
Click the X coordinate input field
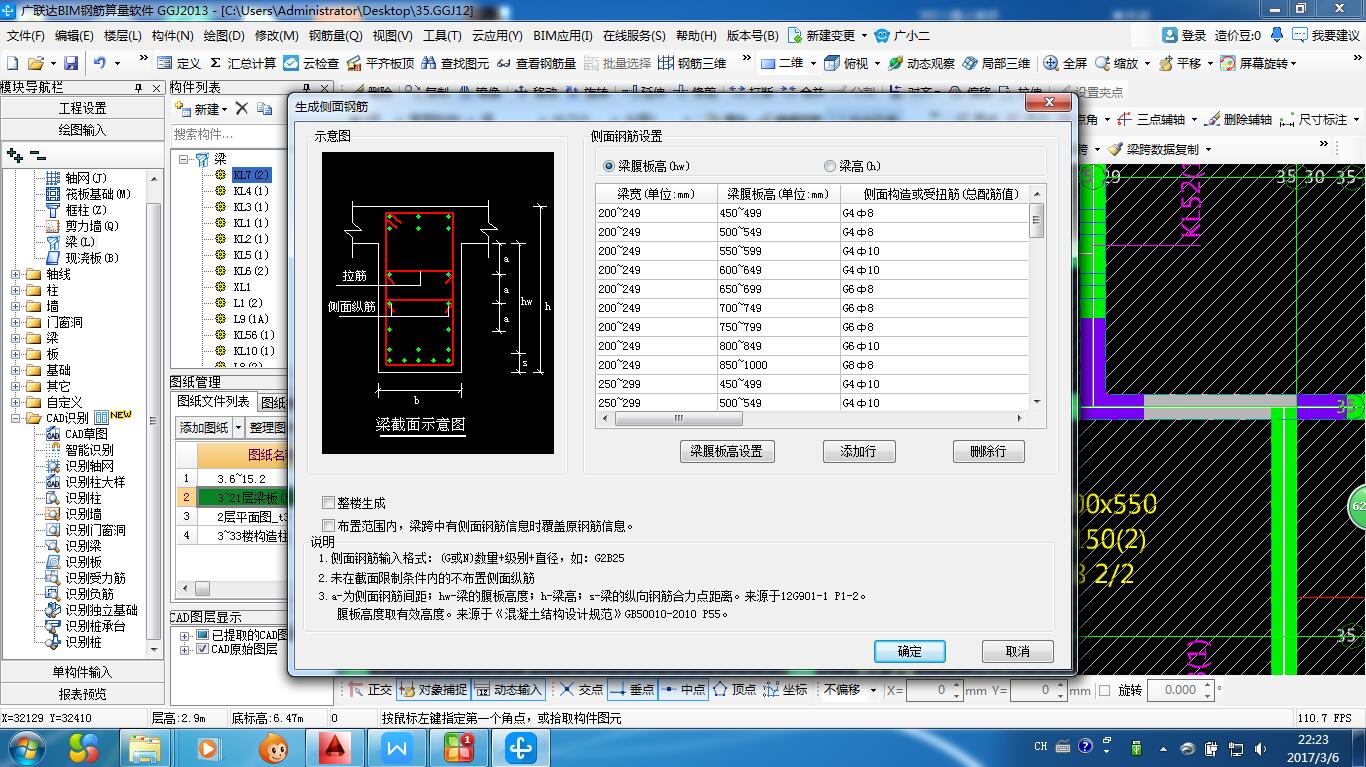934,690
